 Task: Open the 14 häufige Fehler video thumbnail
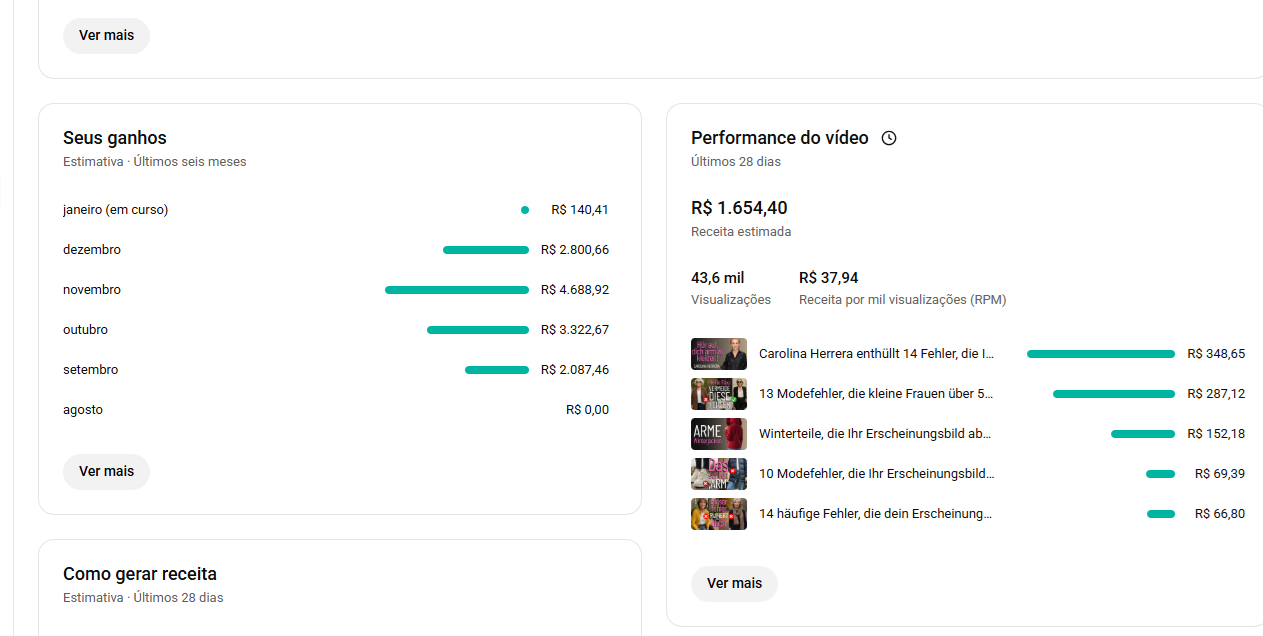pos(718,514)
